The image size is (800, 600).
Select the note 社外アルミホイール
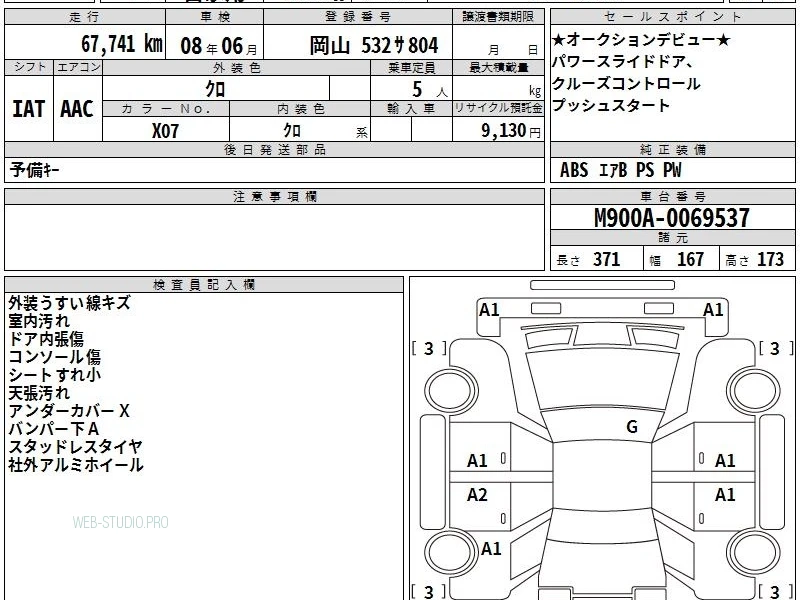click(x=76, y=465)
